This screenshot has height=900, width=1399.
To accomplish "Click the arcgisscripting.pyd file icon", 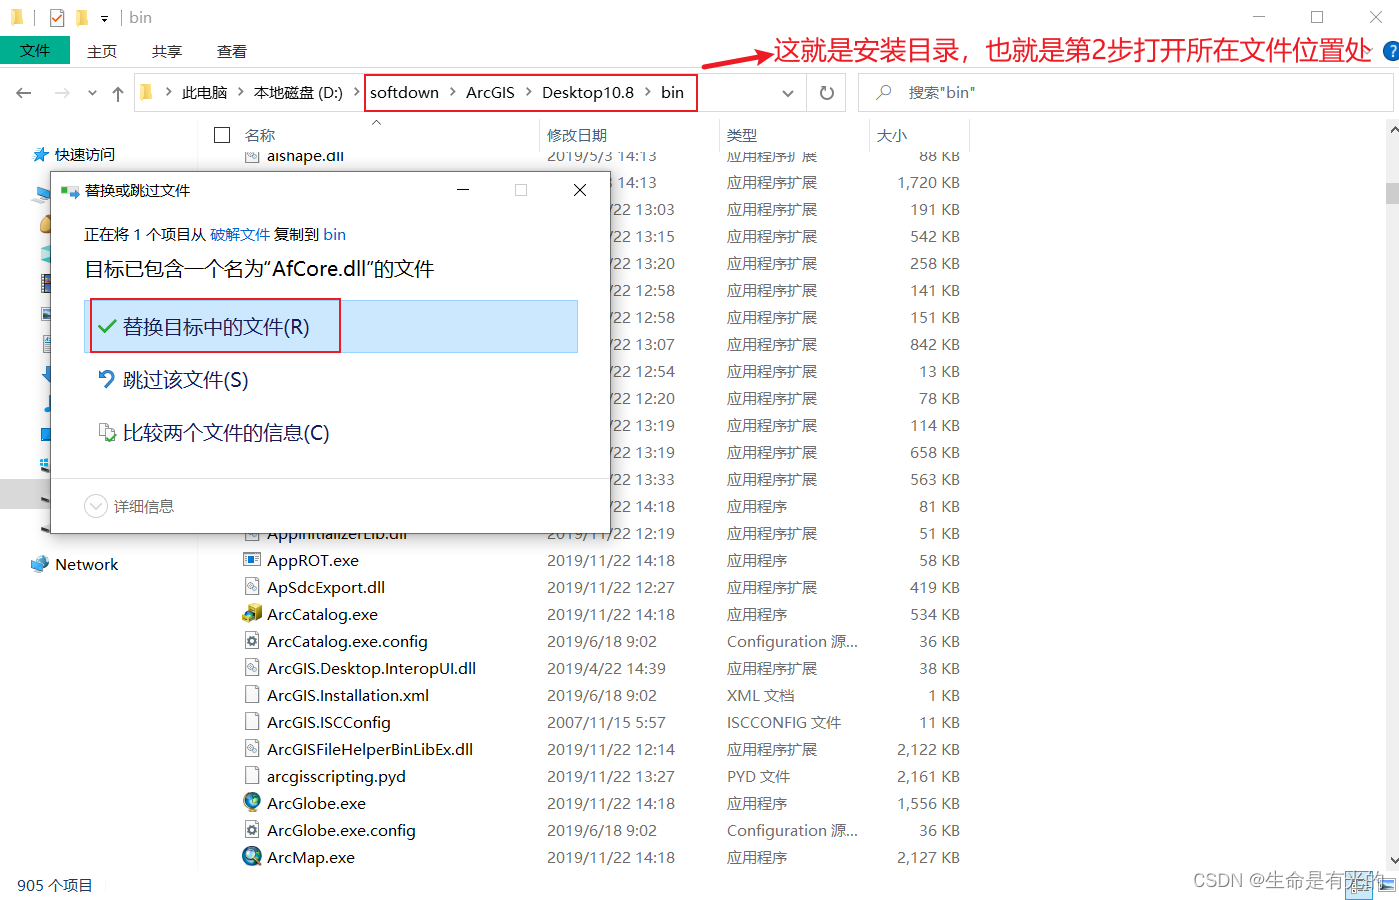I will coord(252,776).
